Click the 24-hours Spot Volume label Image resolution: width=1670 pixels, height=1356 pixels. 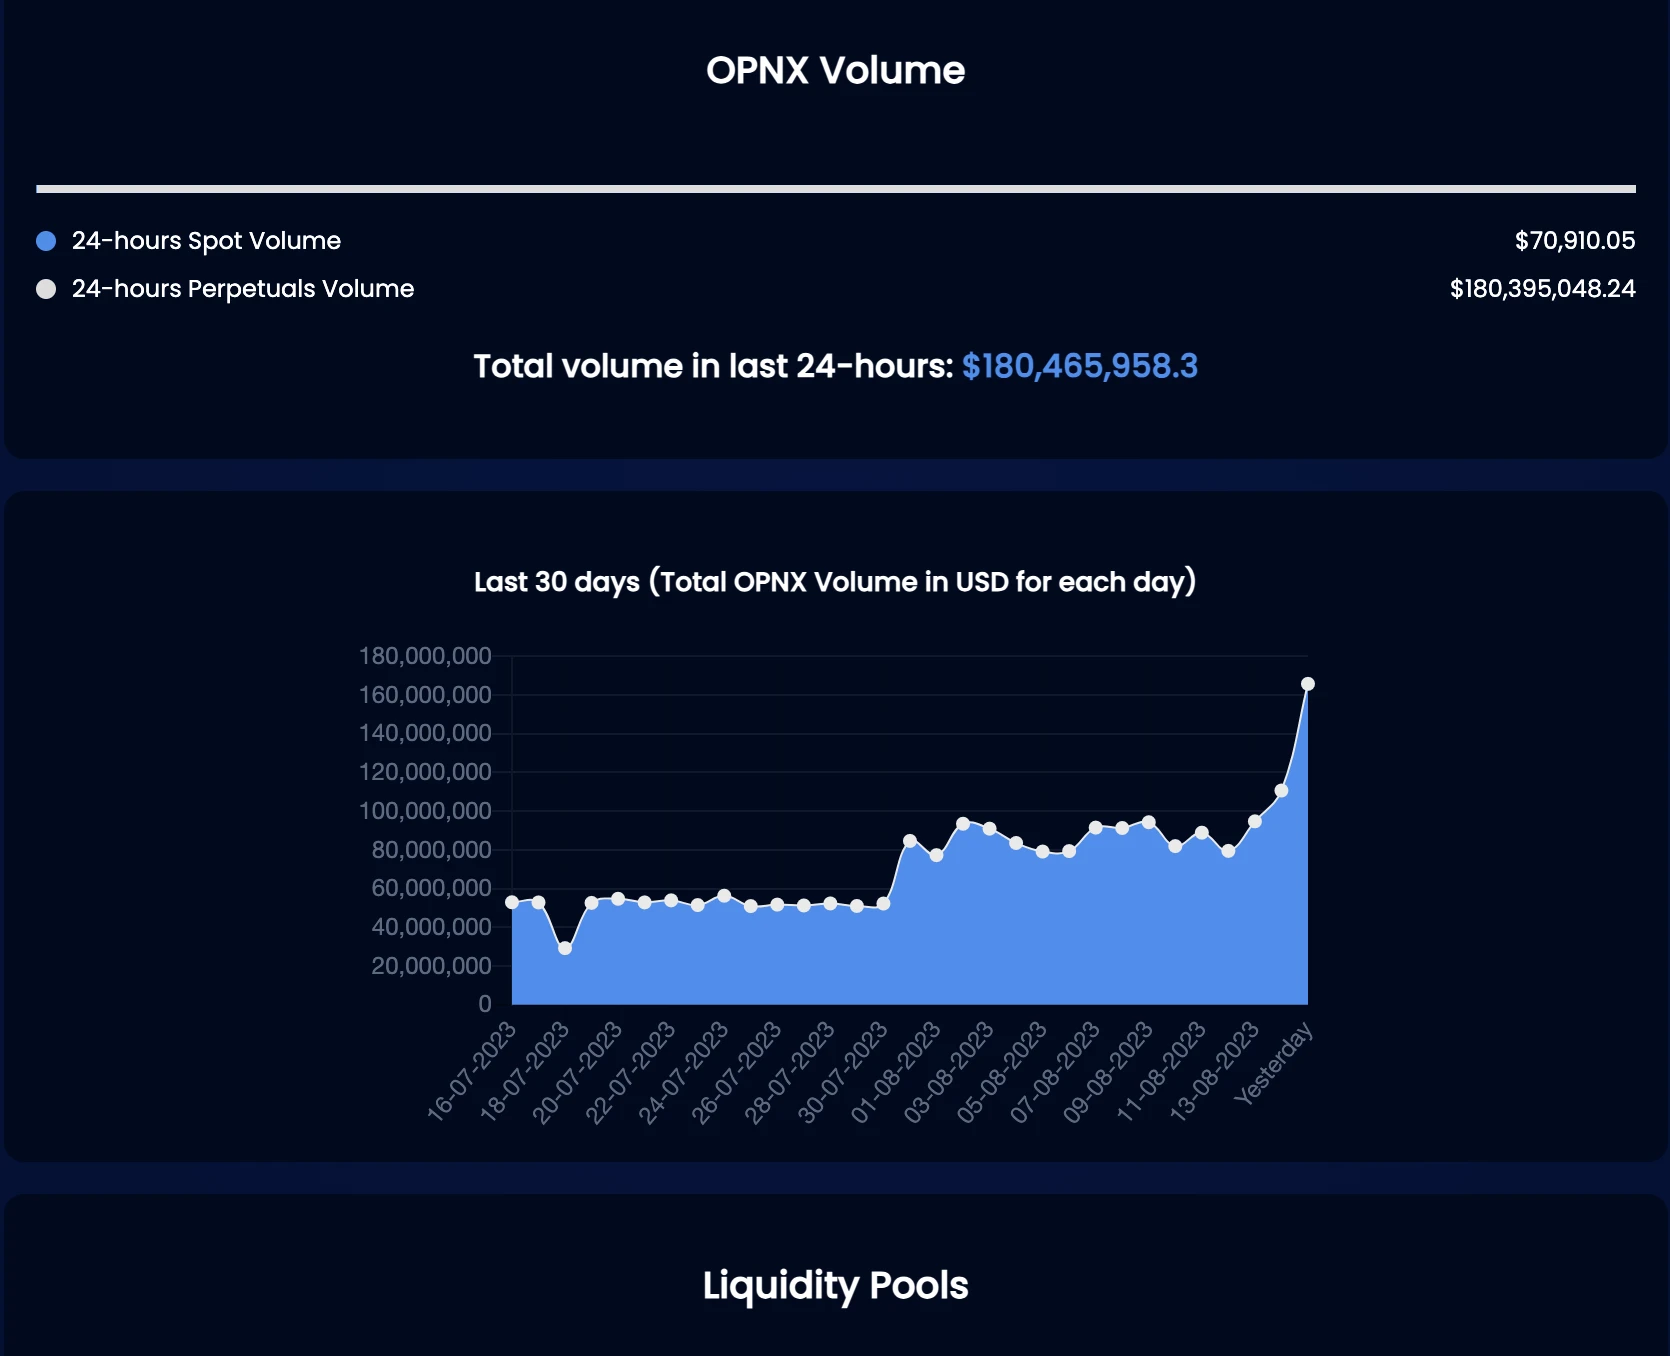(206, 241)
